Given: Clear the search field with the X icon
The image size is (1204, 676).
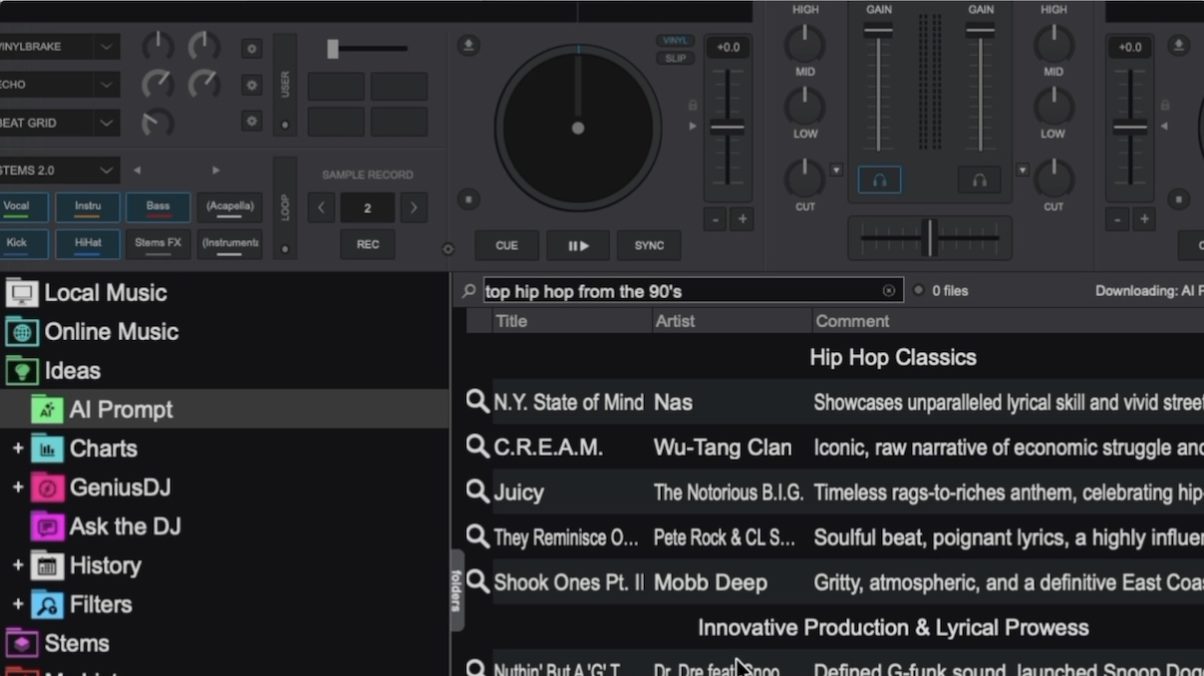Looking at the screenshot, I should coord(888,291).
